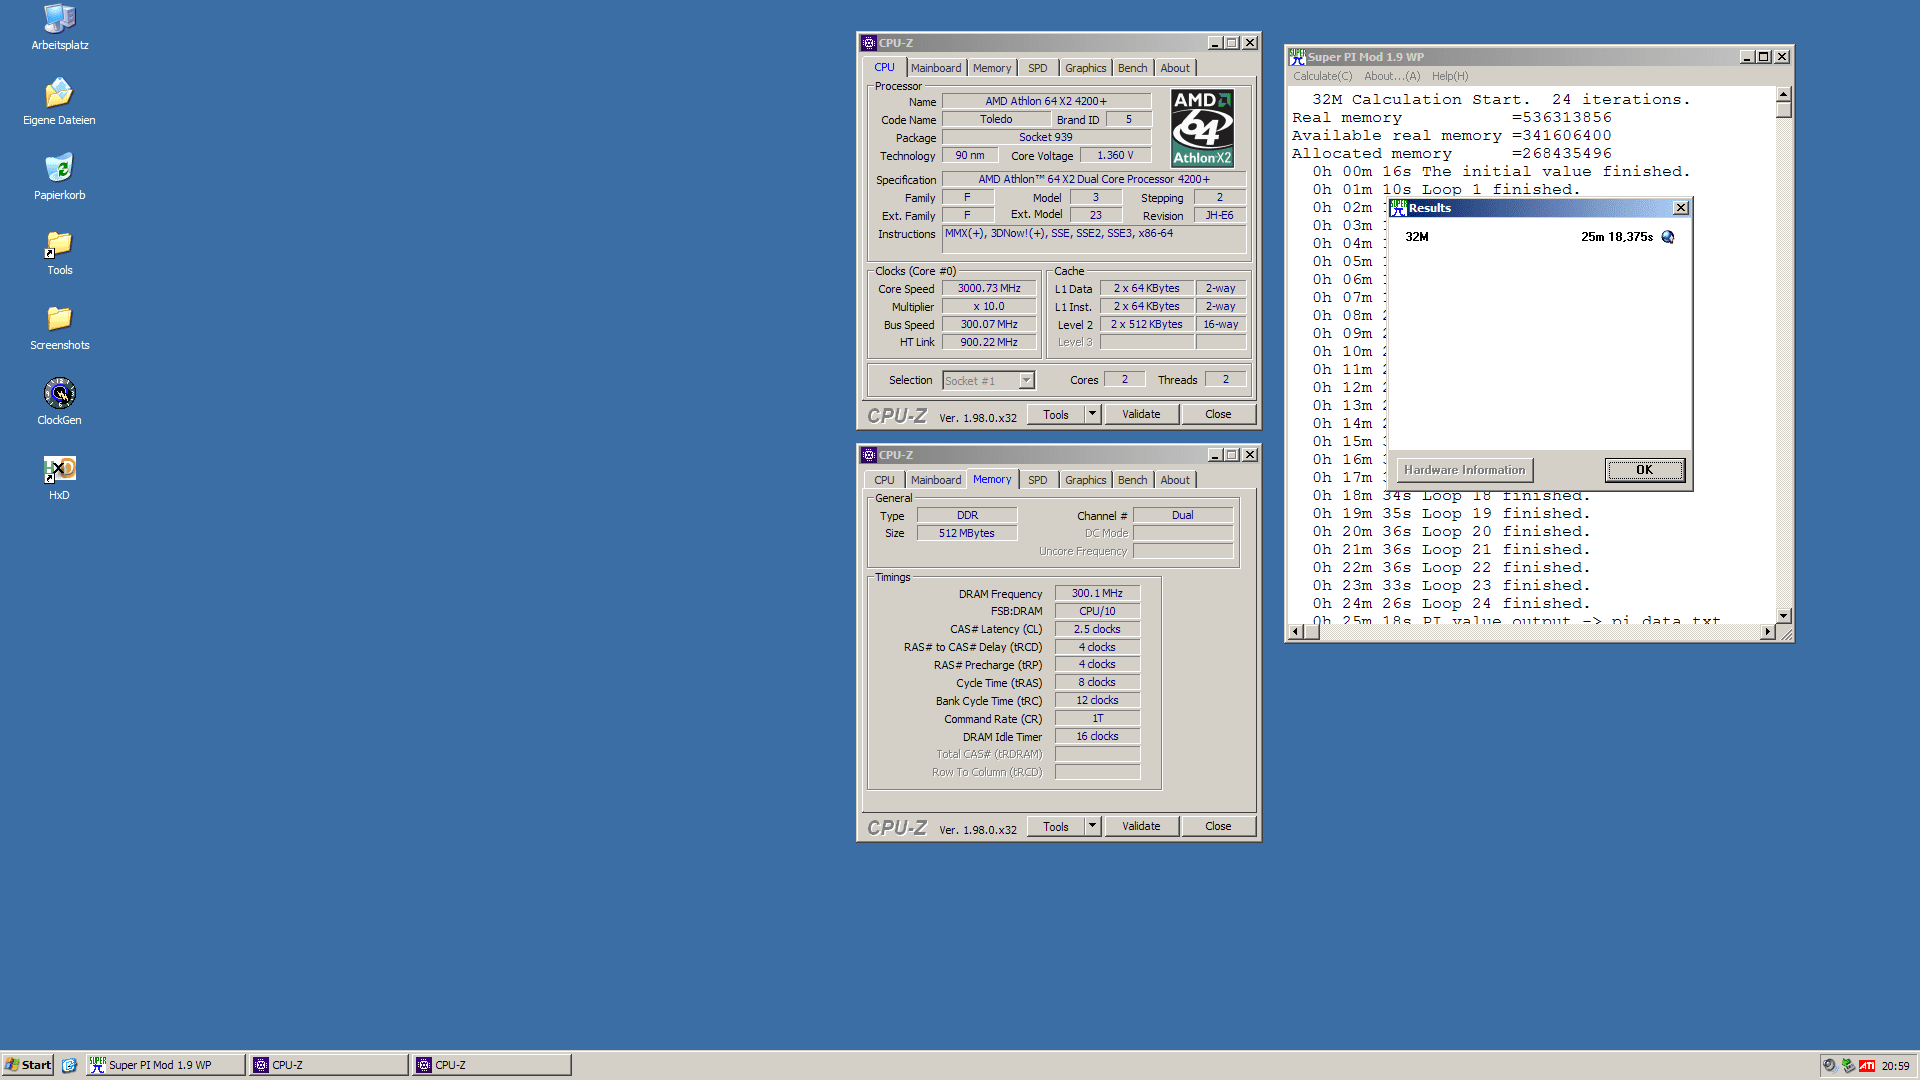Open SPD tab in upper CPU-Z
Viewport: 1920px width, 1080px height.
(x=1038, y=68)
